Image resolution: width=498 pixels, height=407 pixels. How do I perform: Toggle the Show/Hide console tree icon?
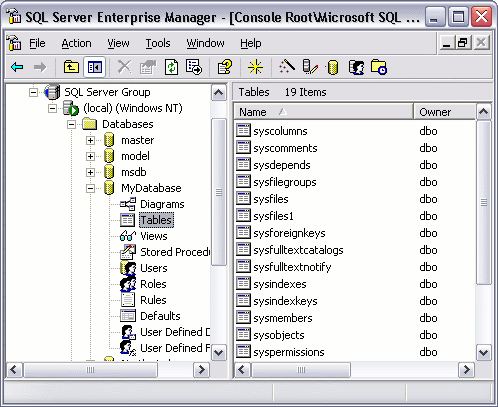95,67
